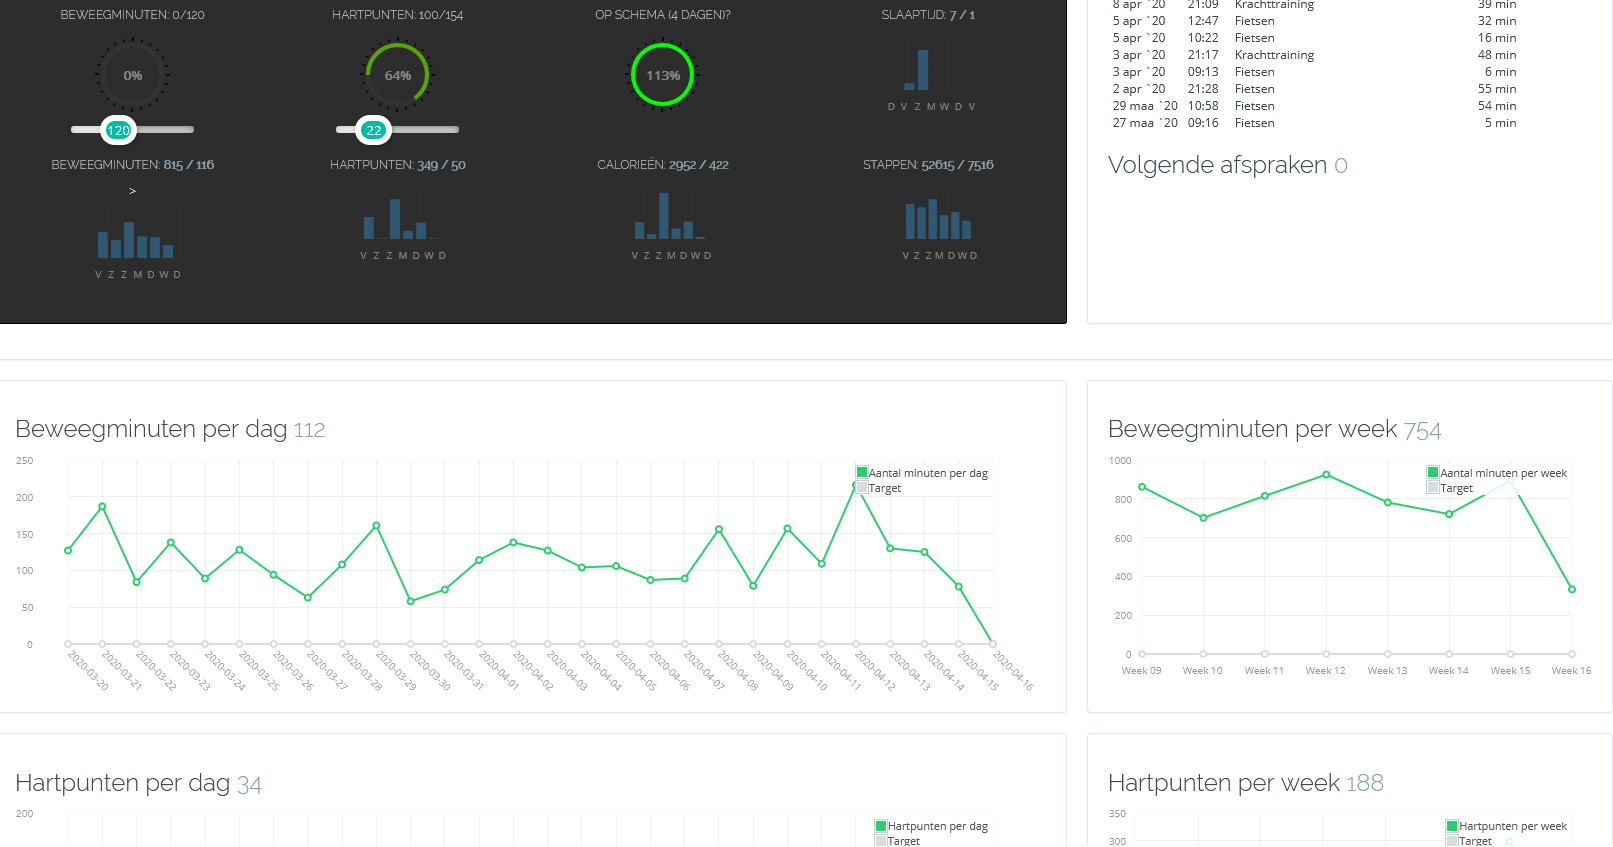
Task: Toggle Target legend in Beweegminuten per week chart
Action: pyautogui.click(x=1450, y=488)
